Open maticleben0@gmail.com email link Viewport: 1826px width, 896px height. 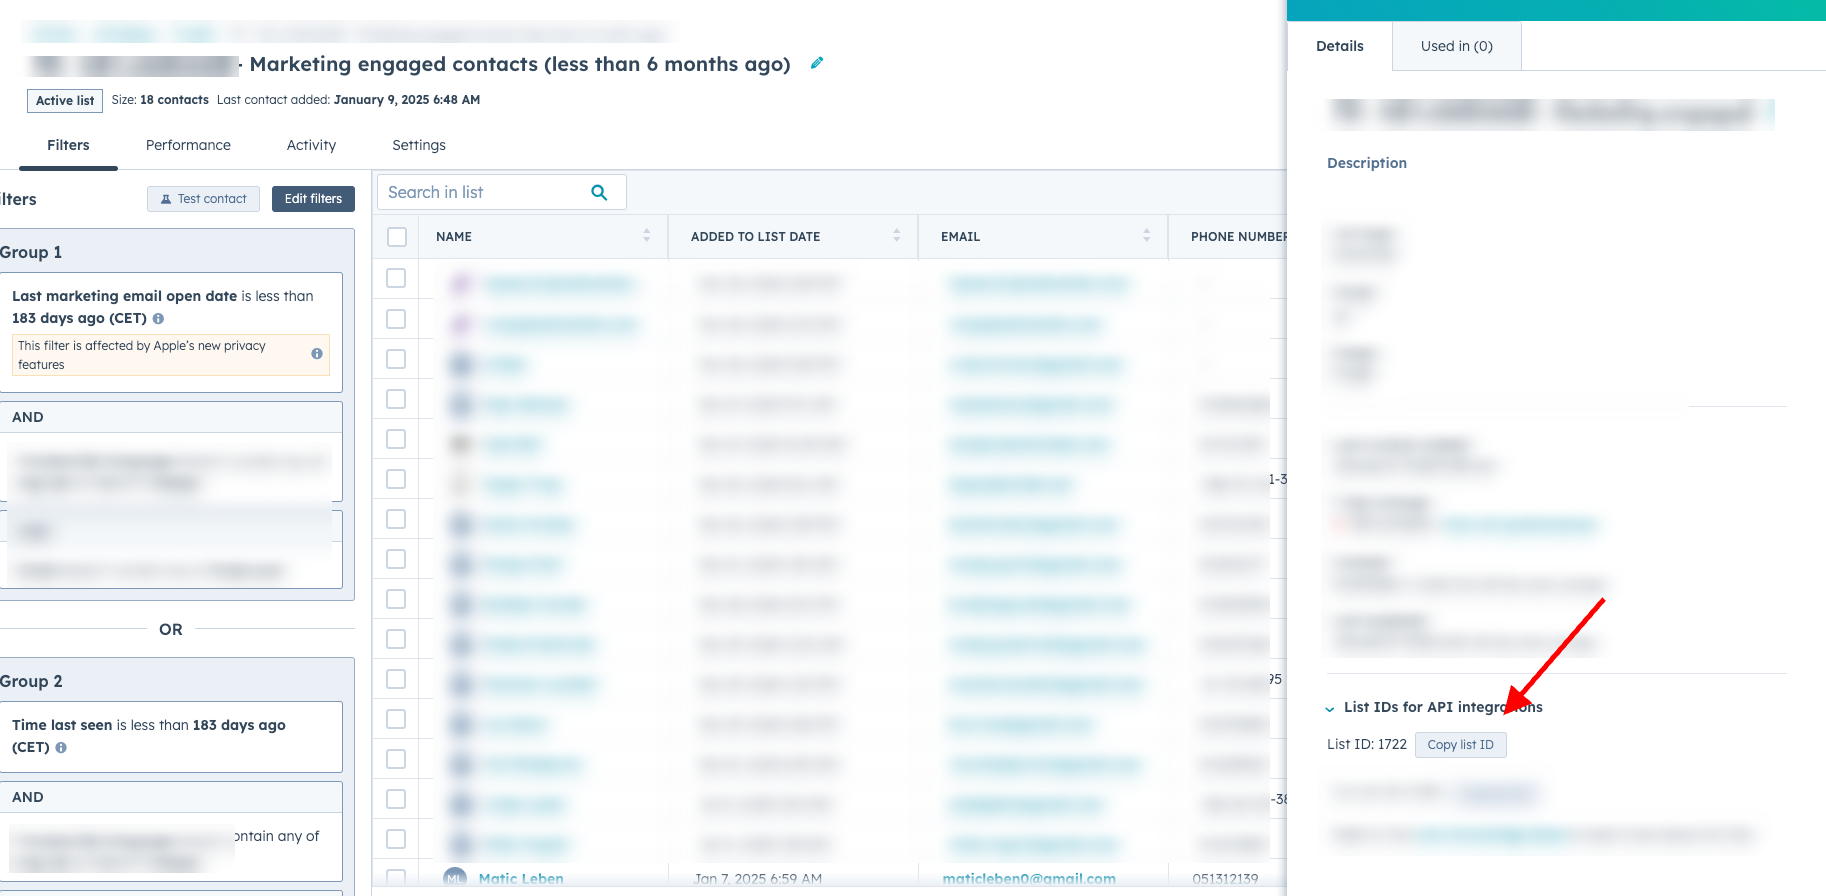coord(1029,879)
